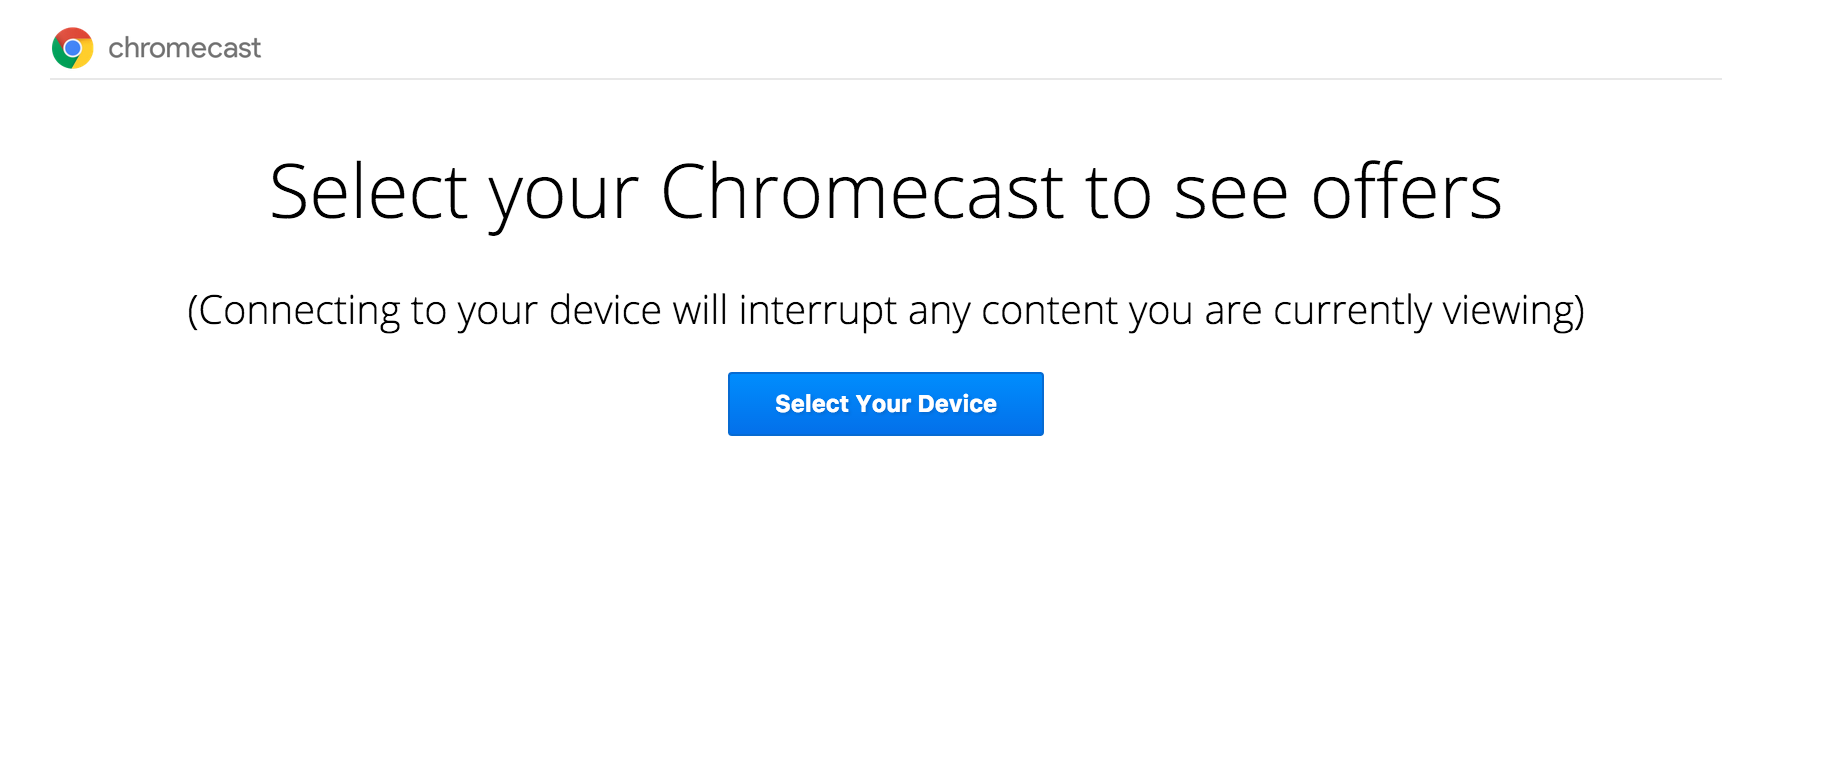Screen dimensions: 1824x782
Task: Click the word 'your' in the heading
Action: coord(564,200)
